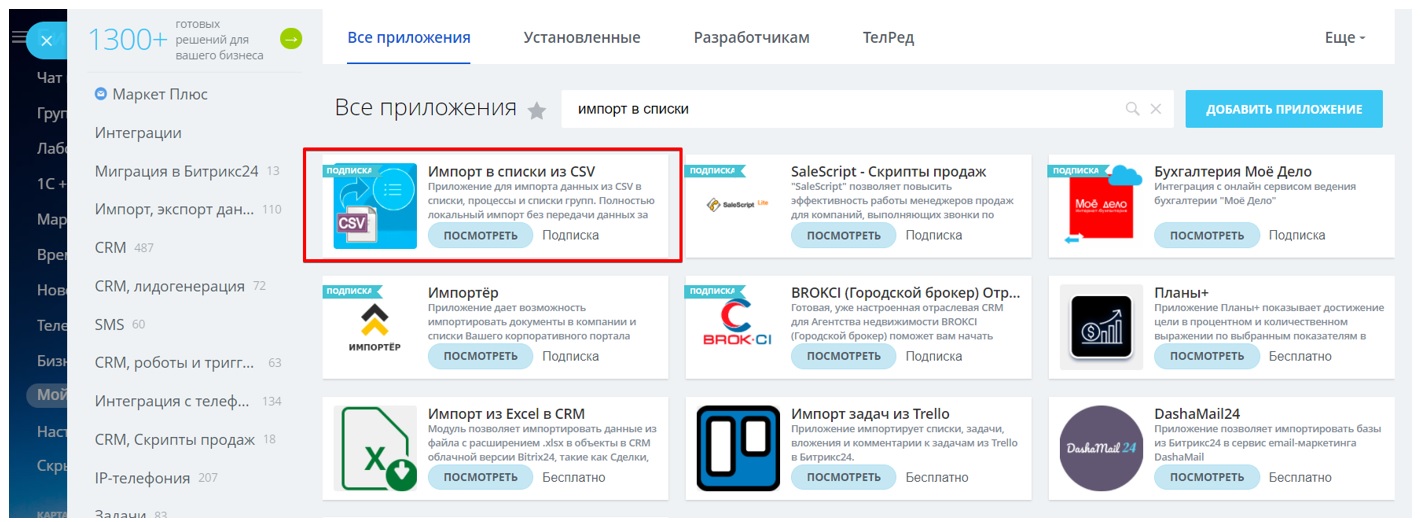Click the magnifier icon in search field
The width and height of the screenshot is (1422, 522).
coord(1133,109)
